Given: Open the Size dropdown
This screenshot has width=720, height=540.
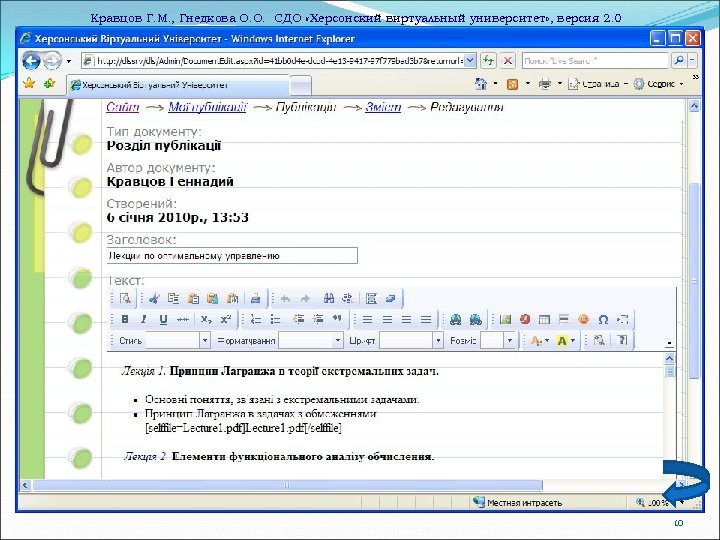Looking at the screenshot, I should point(509,341).
